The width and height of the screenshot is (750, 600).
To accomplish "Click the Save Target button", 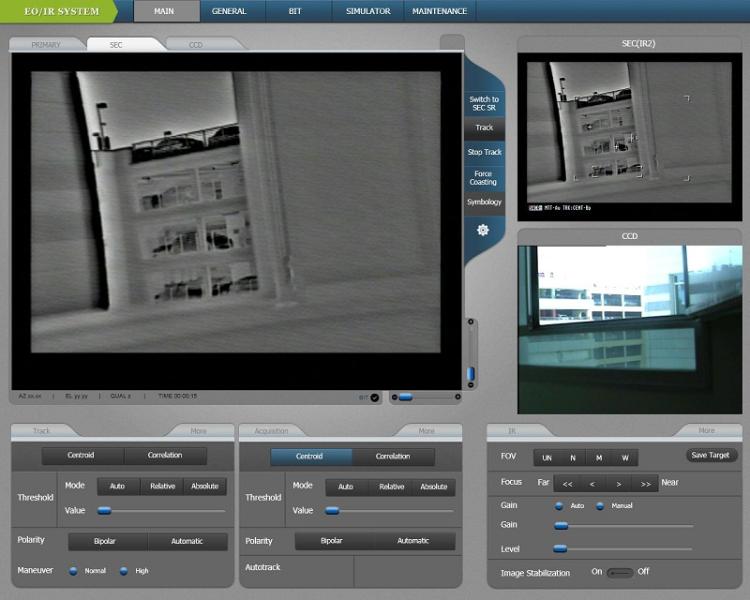I will coord(711,455).
